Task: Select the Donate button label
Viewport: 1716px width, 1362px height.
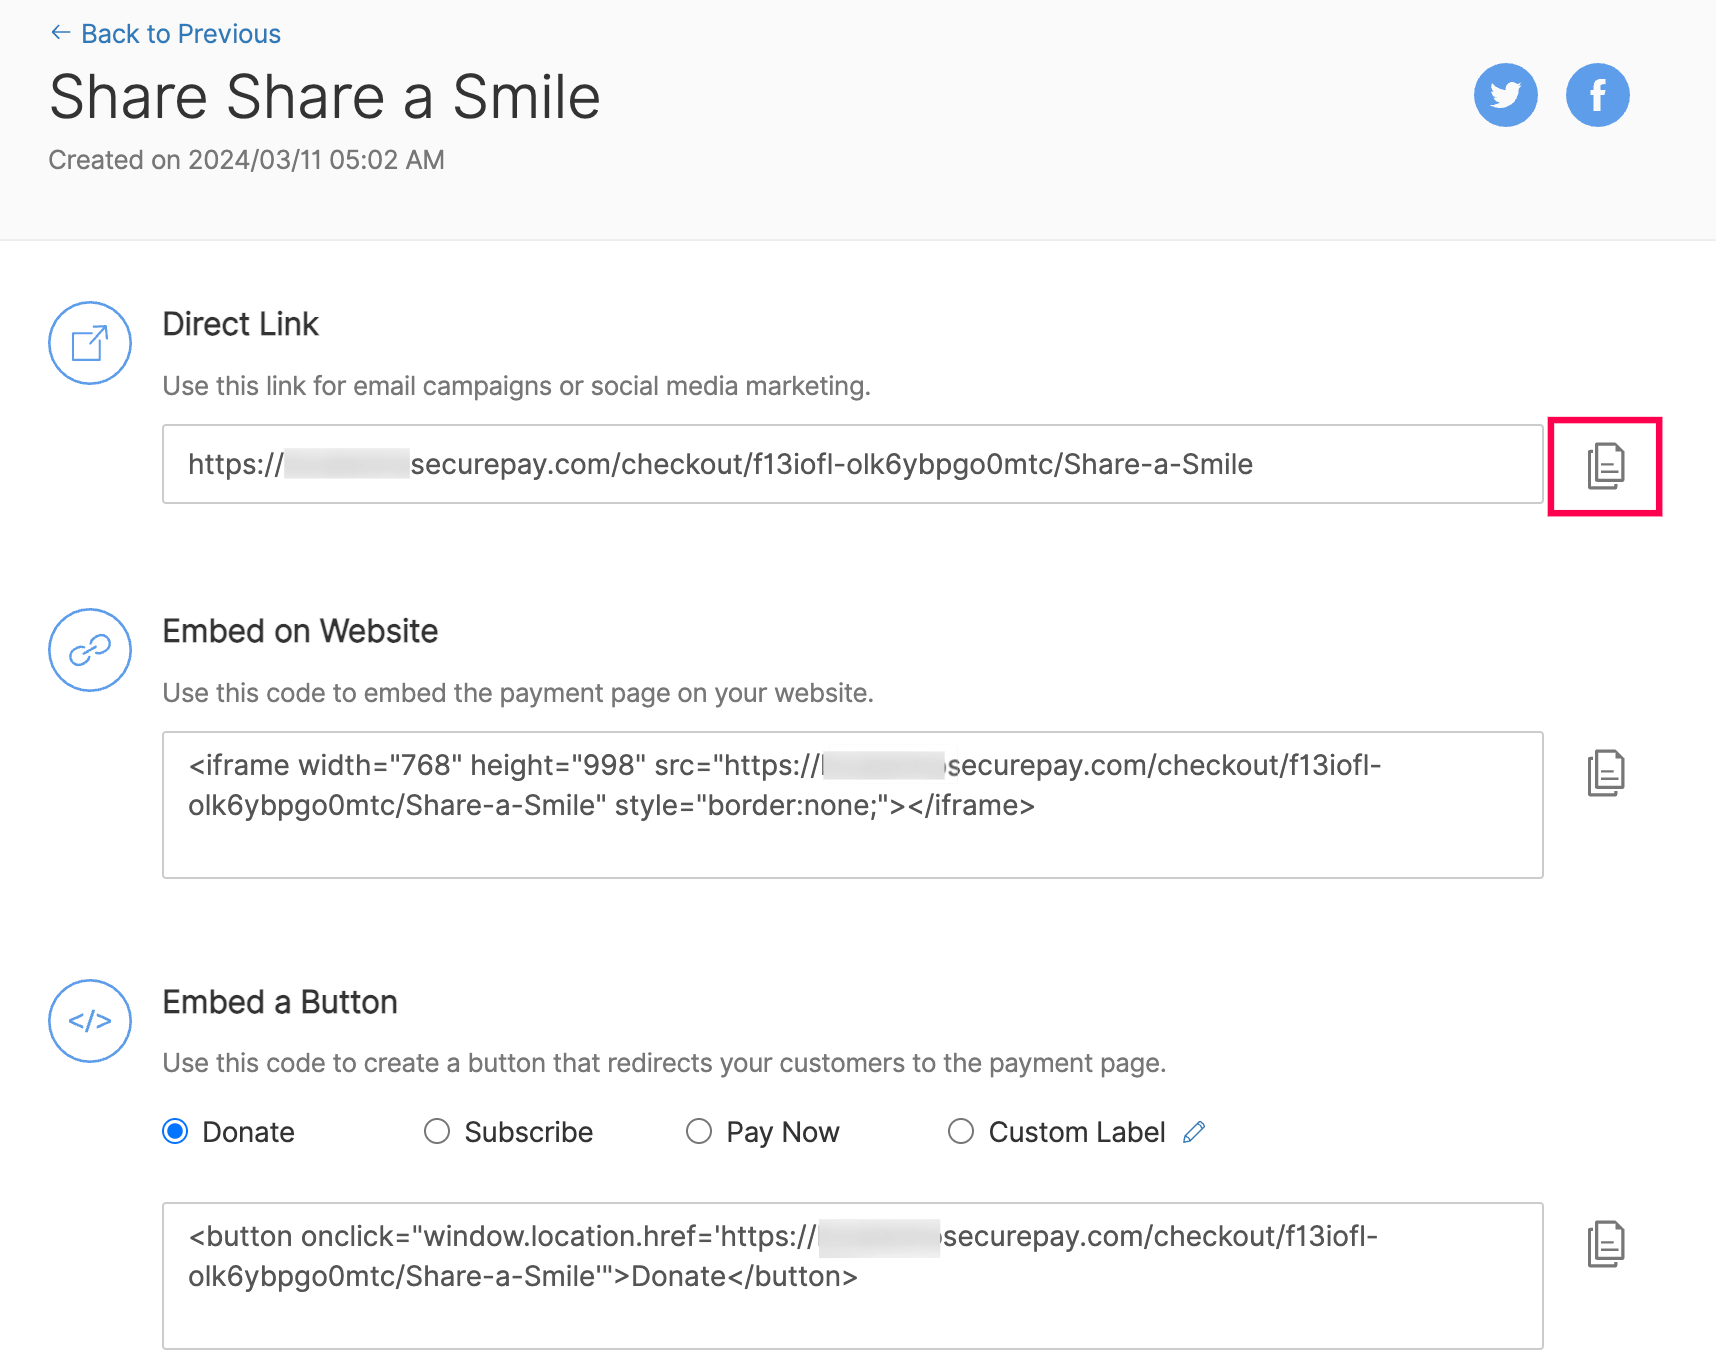Action: [175, 1131]
